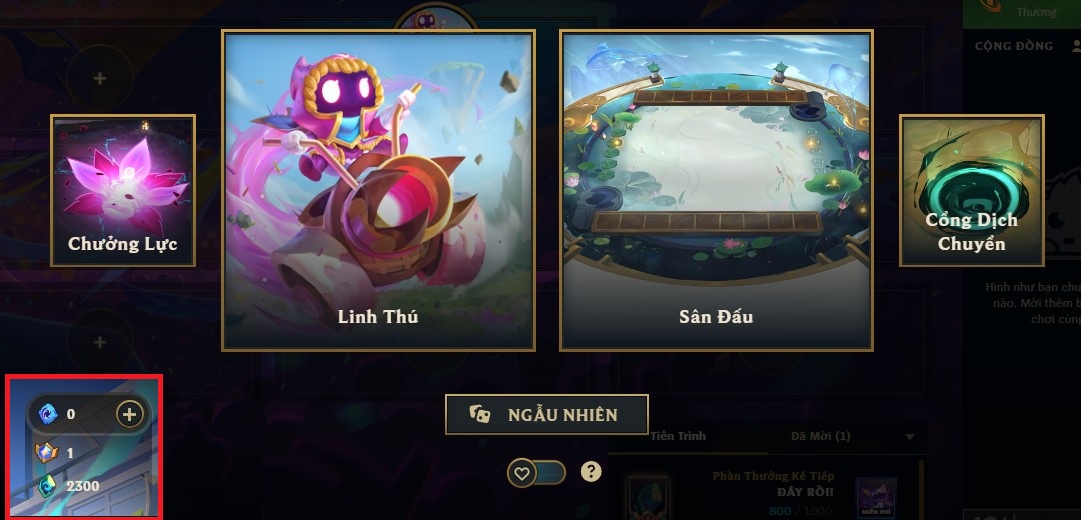
Task: Click the next reward icon labeled Miễn Phí
Action: click(x=876, y=498)
